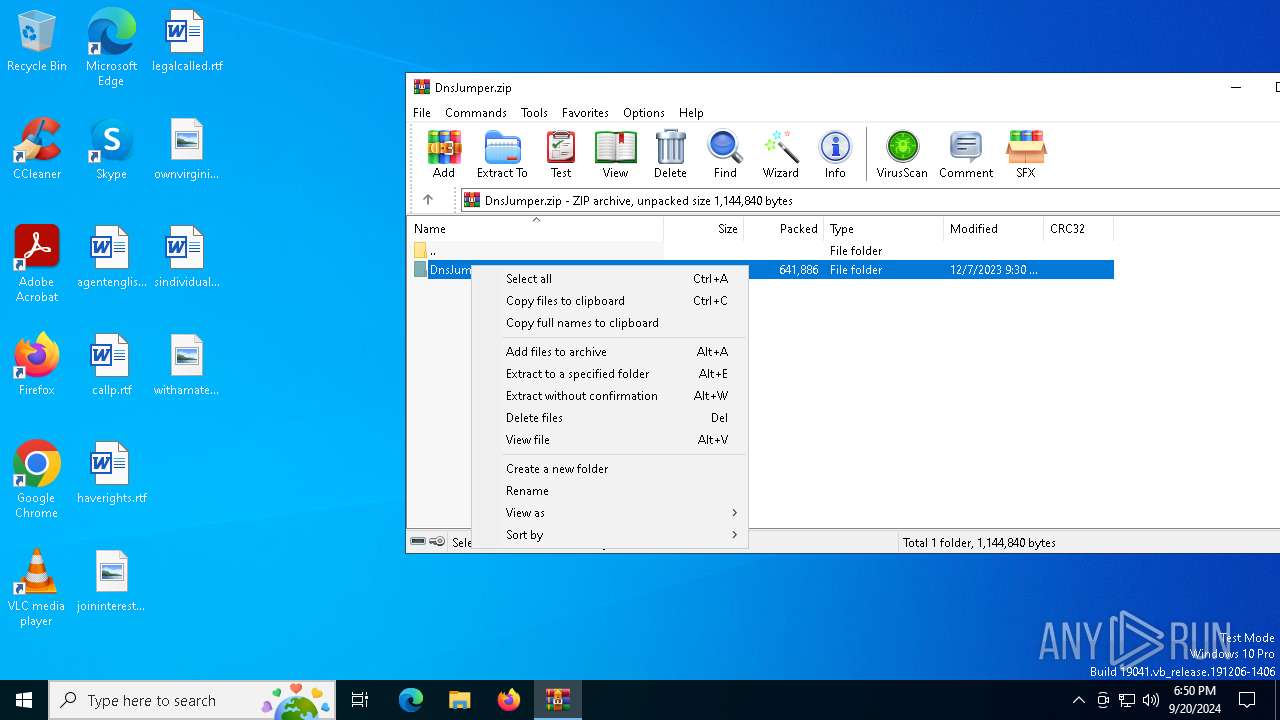The image size is (1280, 720).
Task: Click the Comment toolbar icon
Action: click(966, 154)
